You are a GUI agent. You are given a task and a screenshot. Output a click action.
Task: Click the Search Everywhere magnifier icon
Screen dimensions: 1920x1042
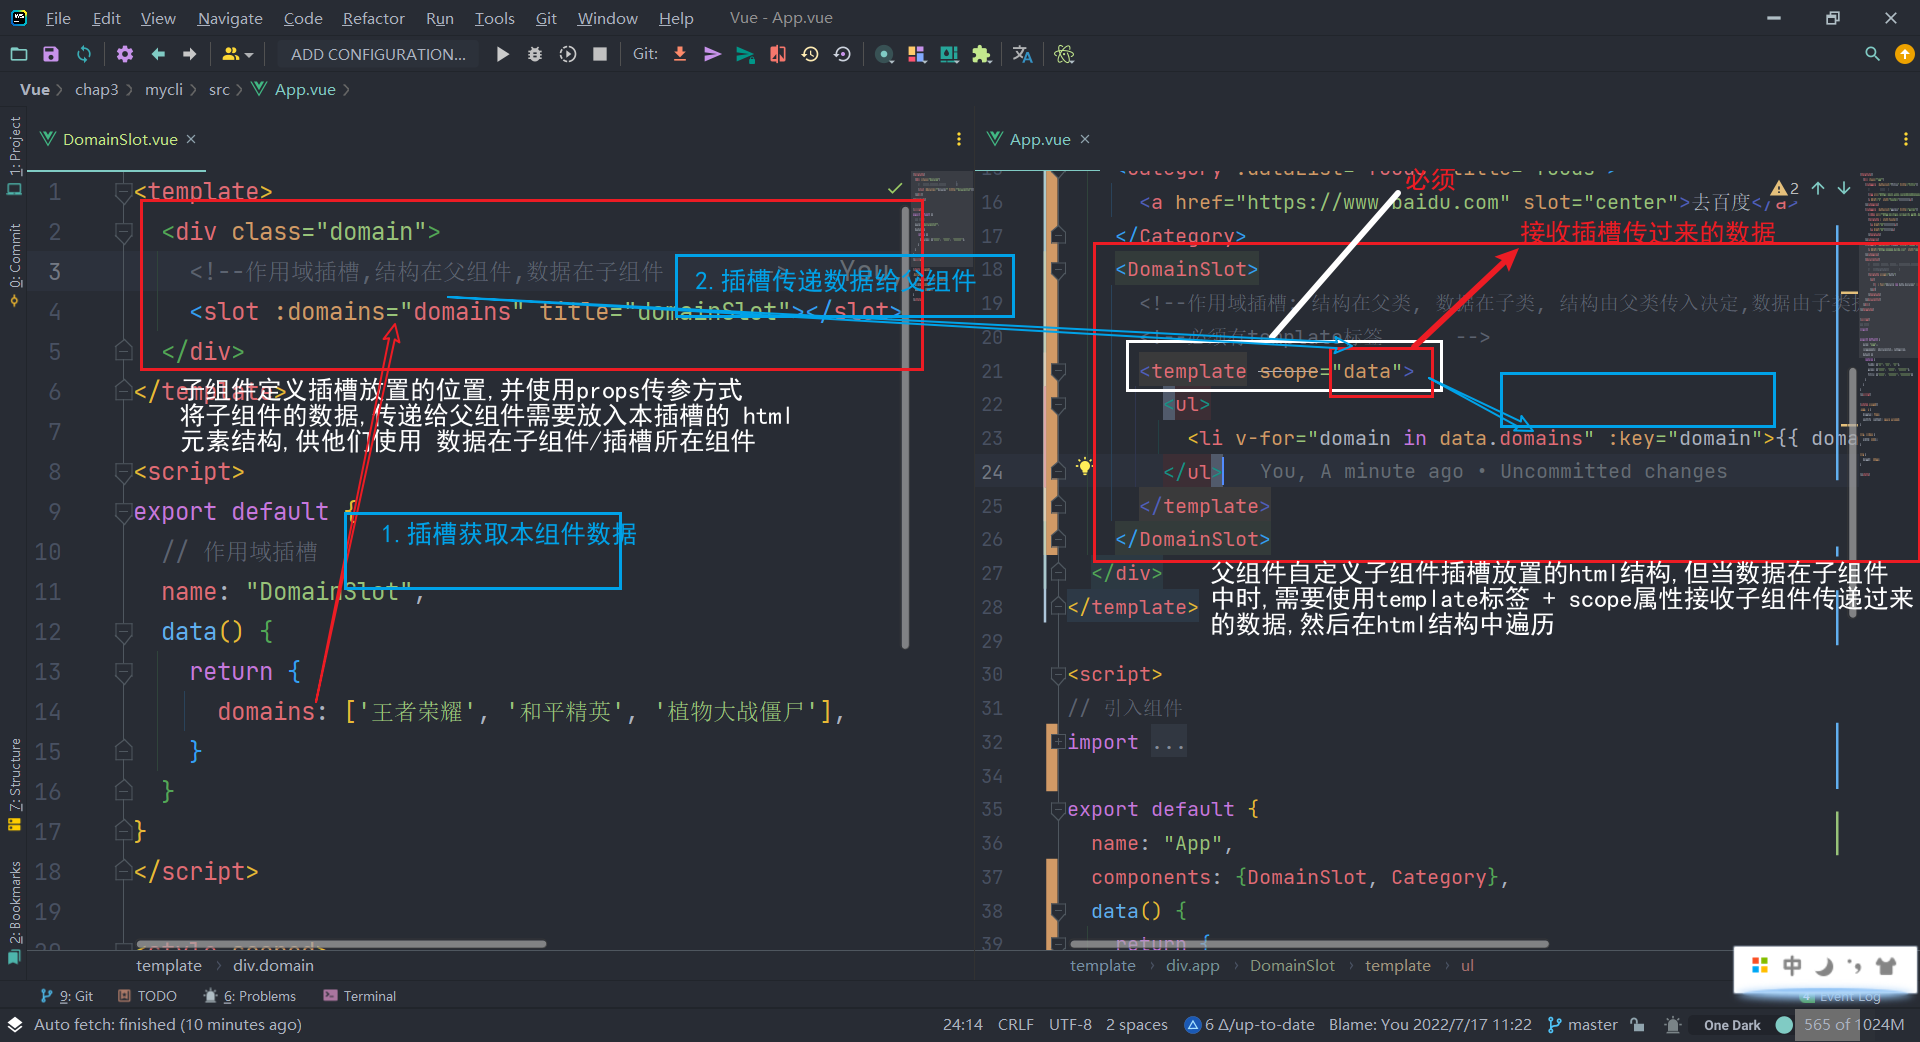tap(1872, 54)
